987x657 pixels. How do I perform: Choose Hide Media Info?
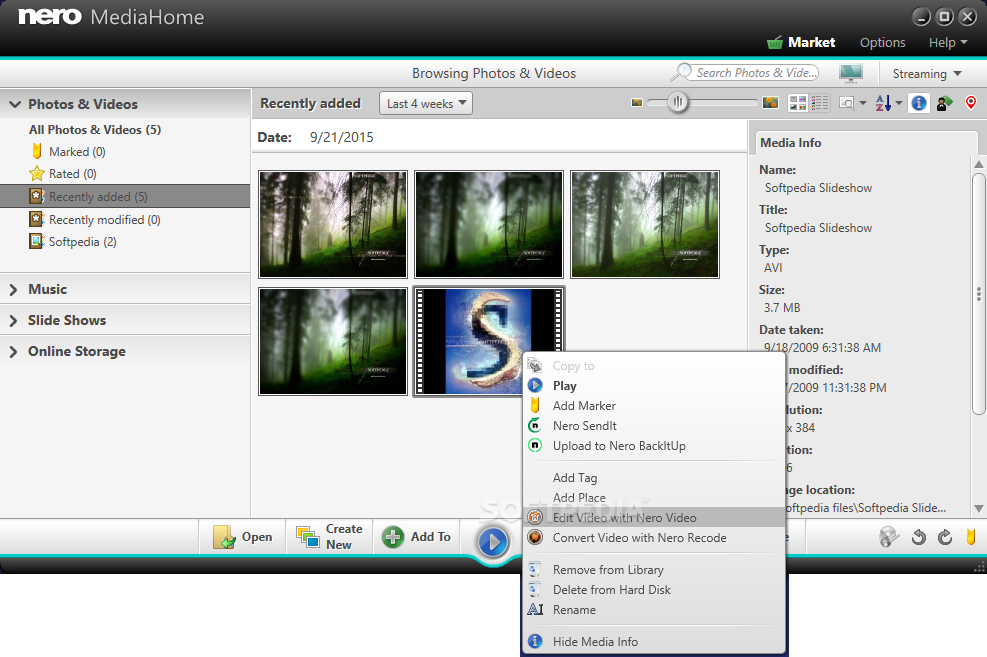pyautogui.click(x=655, y=641)
